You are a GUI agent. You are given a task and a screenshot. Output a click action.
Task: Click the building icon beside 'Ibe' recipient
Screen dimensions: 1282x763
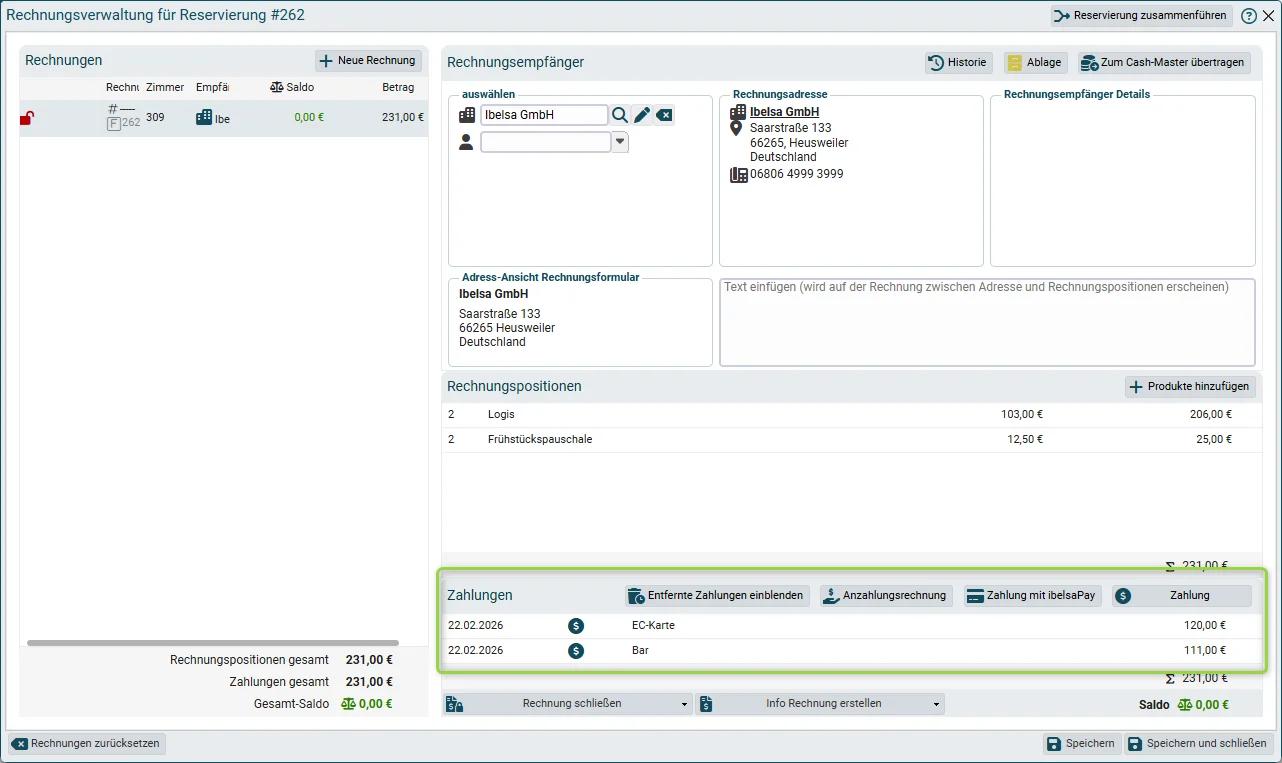pos(204,118)
